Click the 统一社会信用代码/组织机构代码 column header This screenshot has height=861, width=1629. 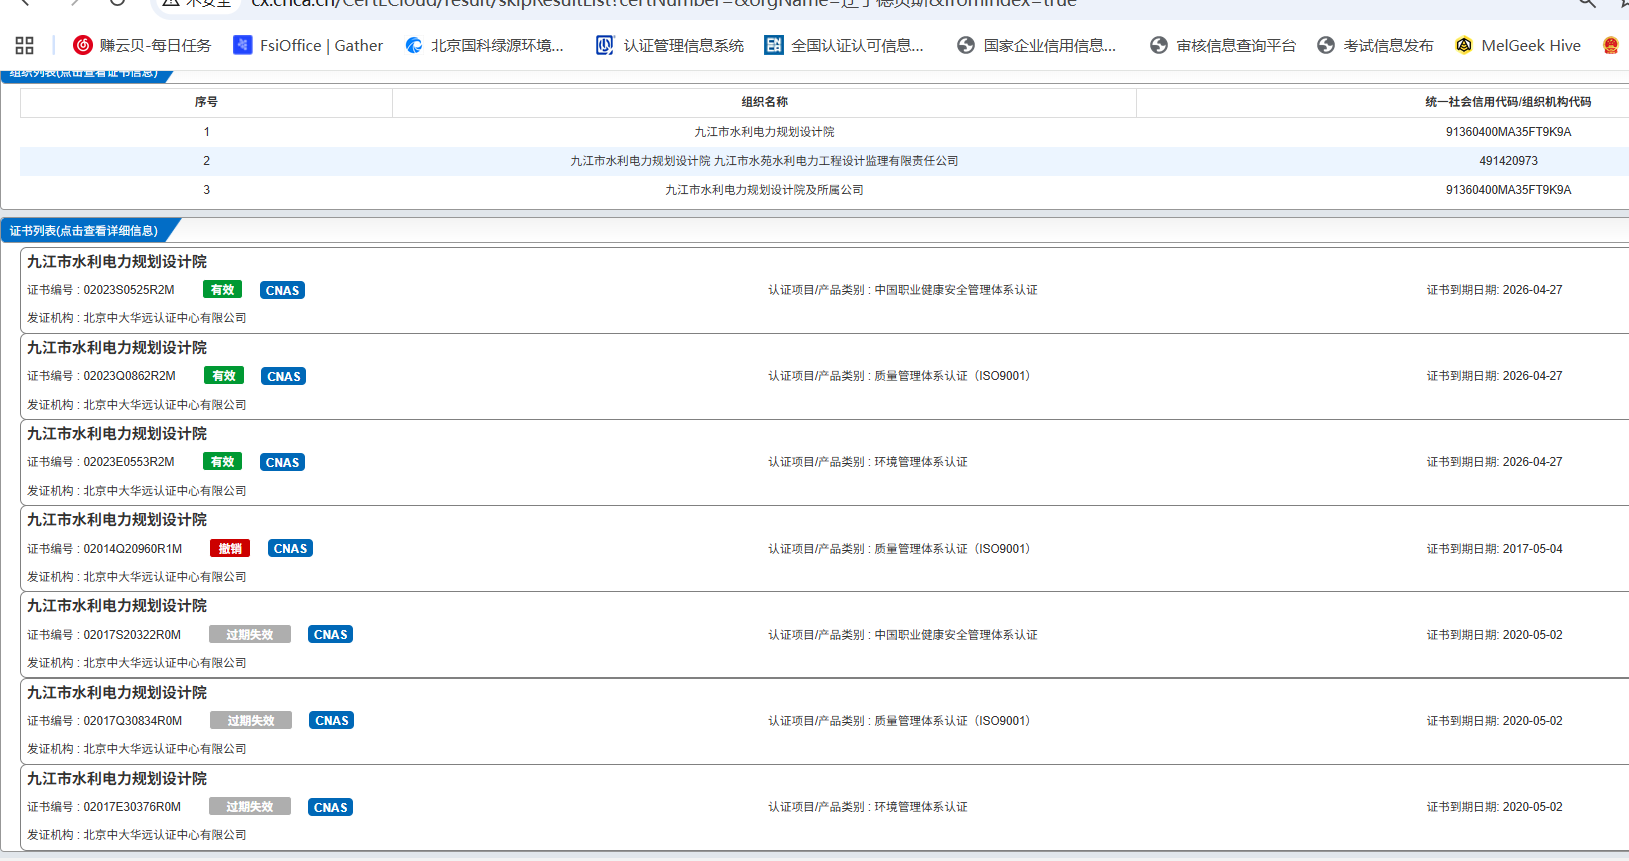point(1508,102)
